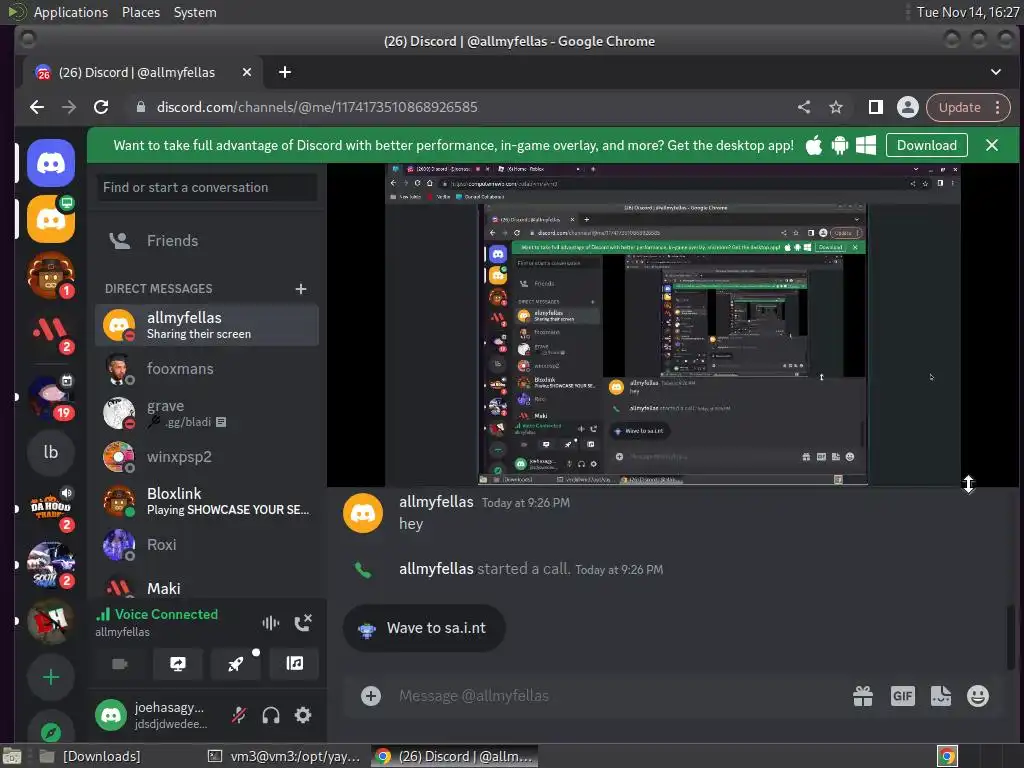Click the Apple download icon in banner
The width and height of the screenshot is (1024, 768).
point(814,146)
